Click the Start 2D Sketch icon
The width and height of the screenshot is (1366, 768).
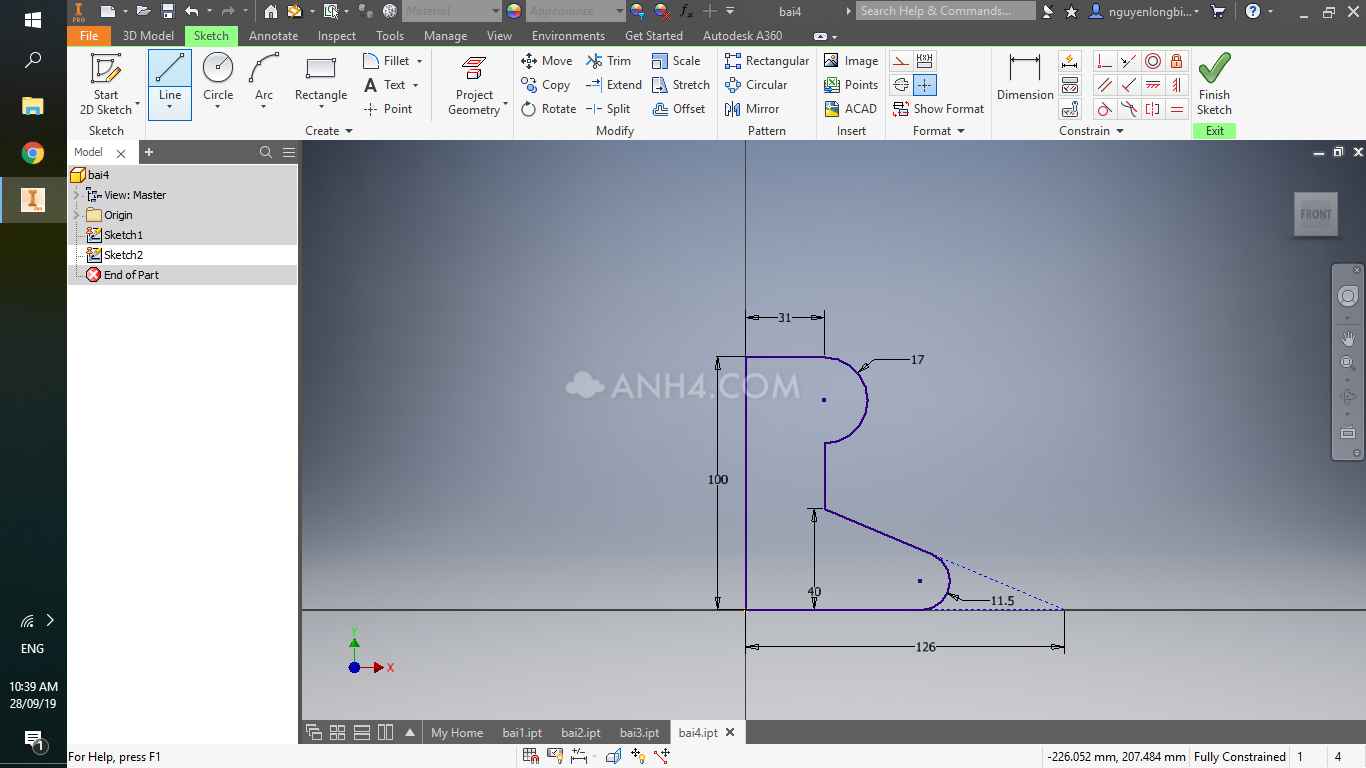click(106, 68)
